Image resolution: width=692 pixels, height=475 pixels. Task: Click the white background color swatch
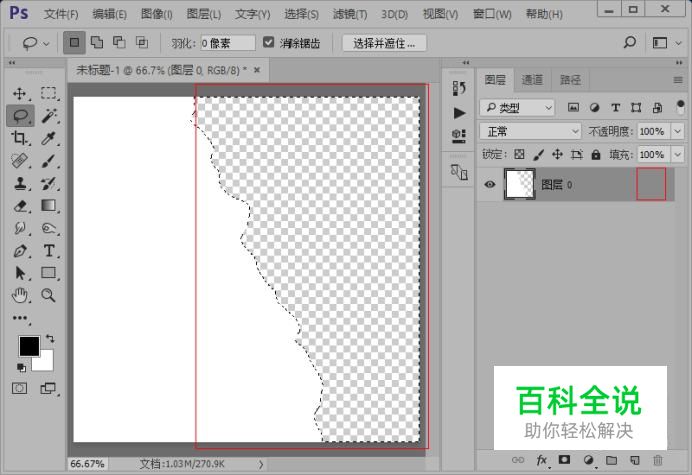(46, 363)
